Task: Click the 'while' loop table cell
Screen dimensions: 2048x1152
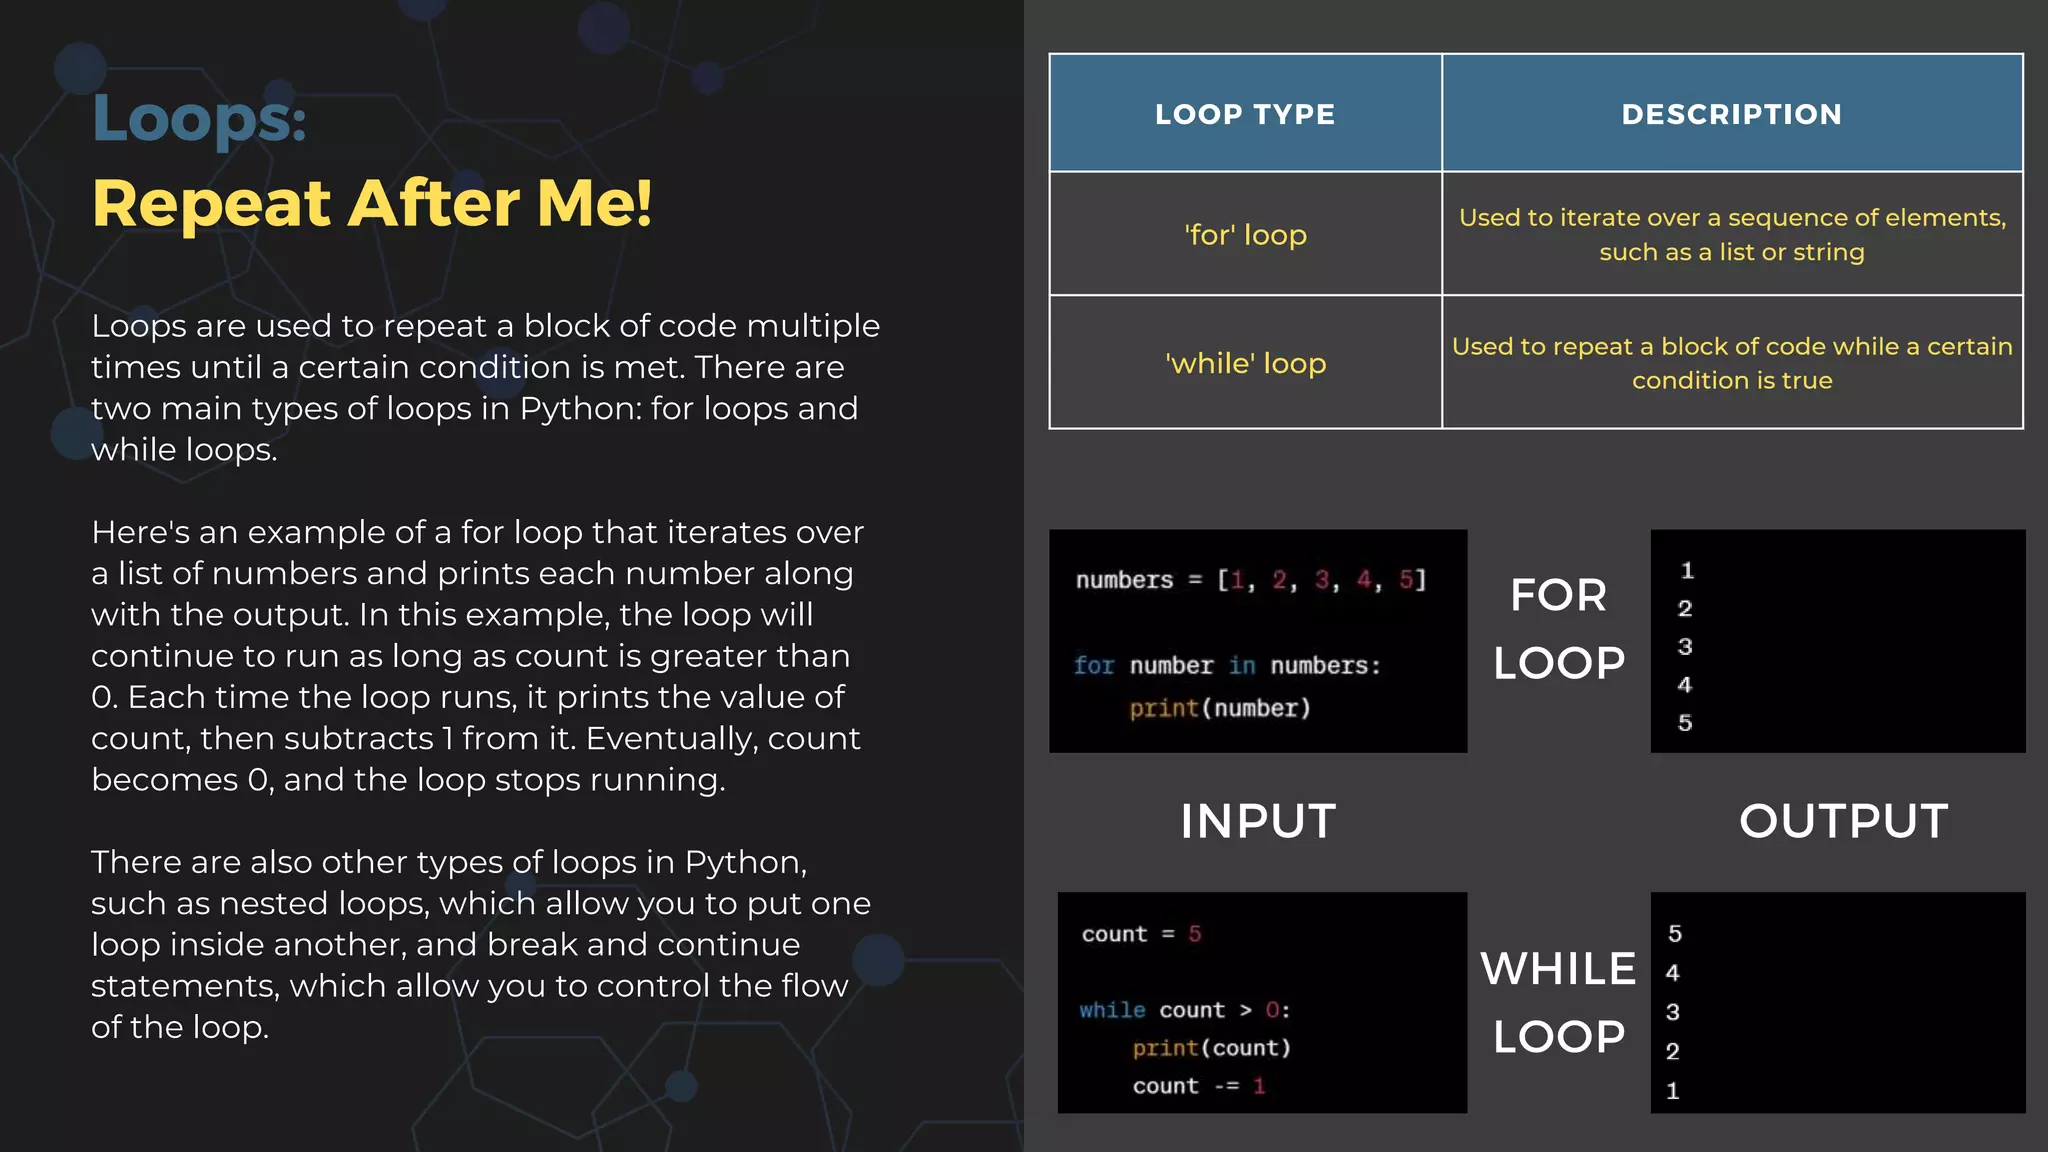Action: [1245, 363]
